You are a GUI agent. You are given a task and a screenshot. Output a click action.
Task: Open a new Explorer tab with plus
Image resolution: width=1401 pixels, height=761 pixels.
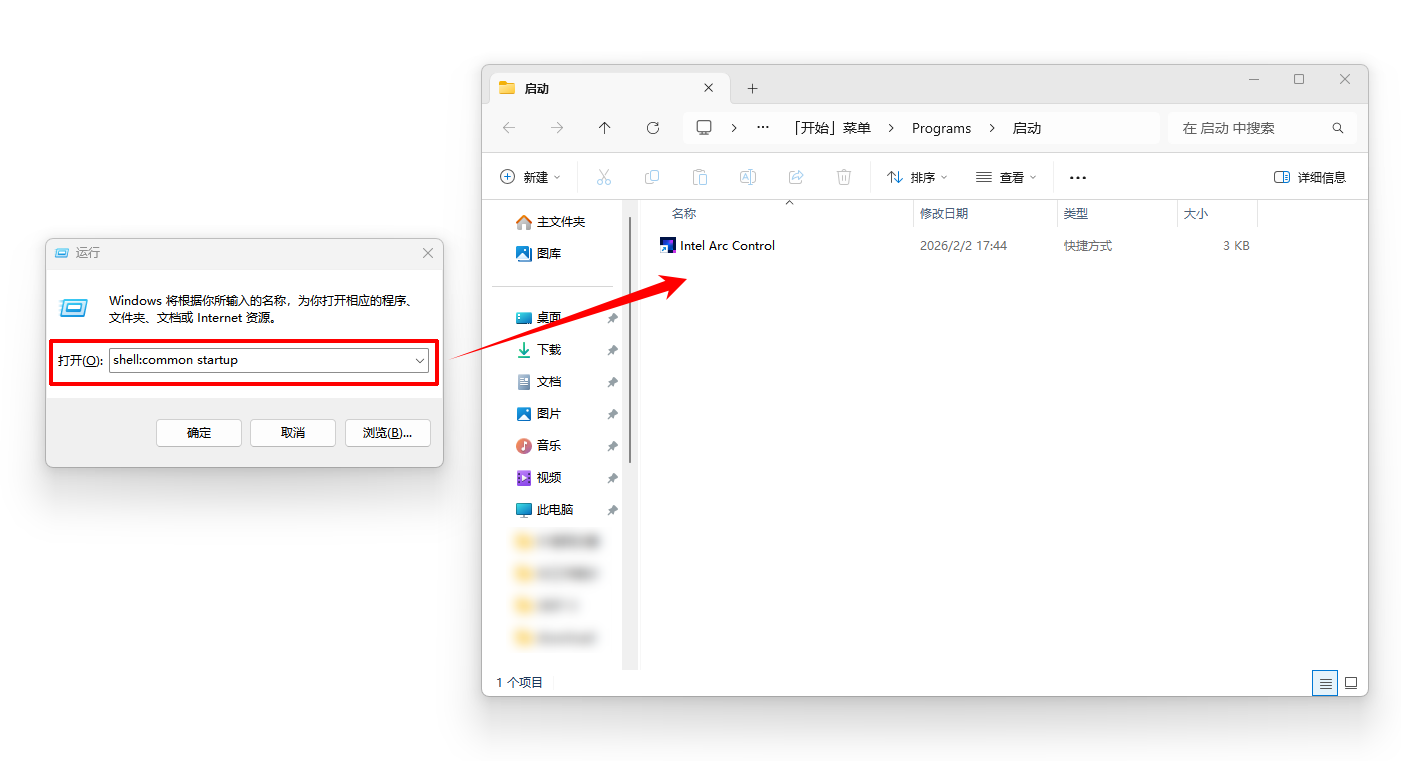pos(753,88)
